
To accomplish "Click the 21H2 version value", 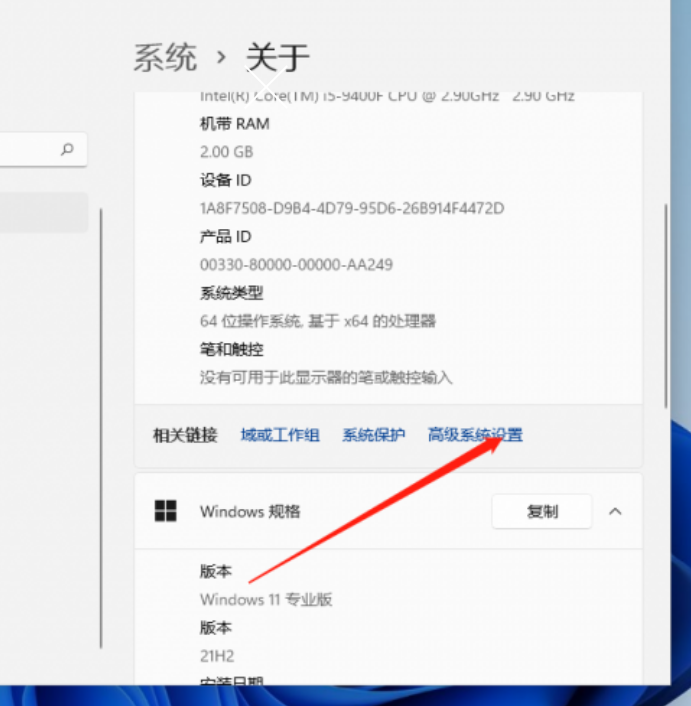I will click(217, 656).
